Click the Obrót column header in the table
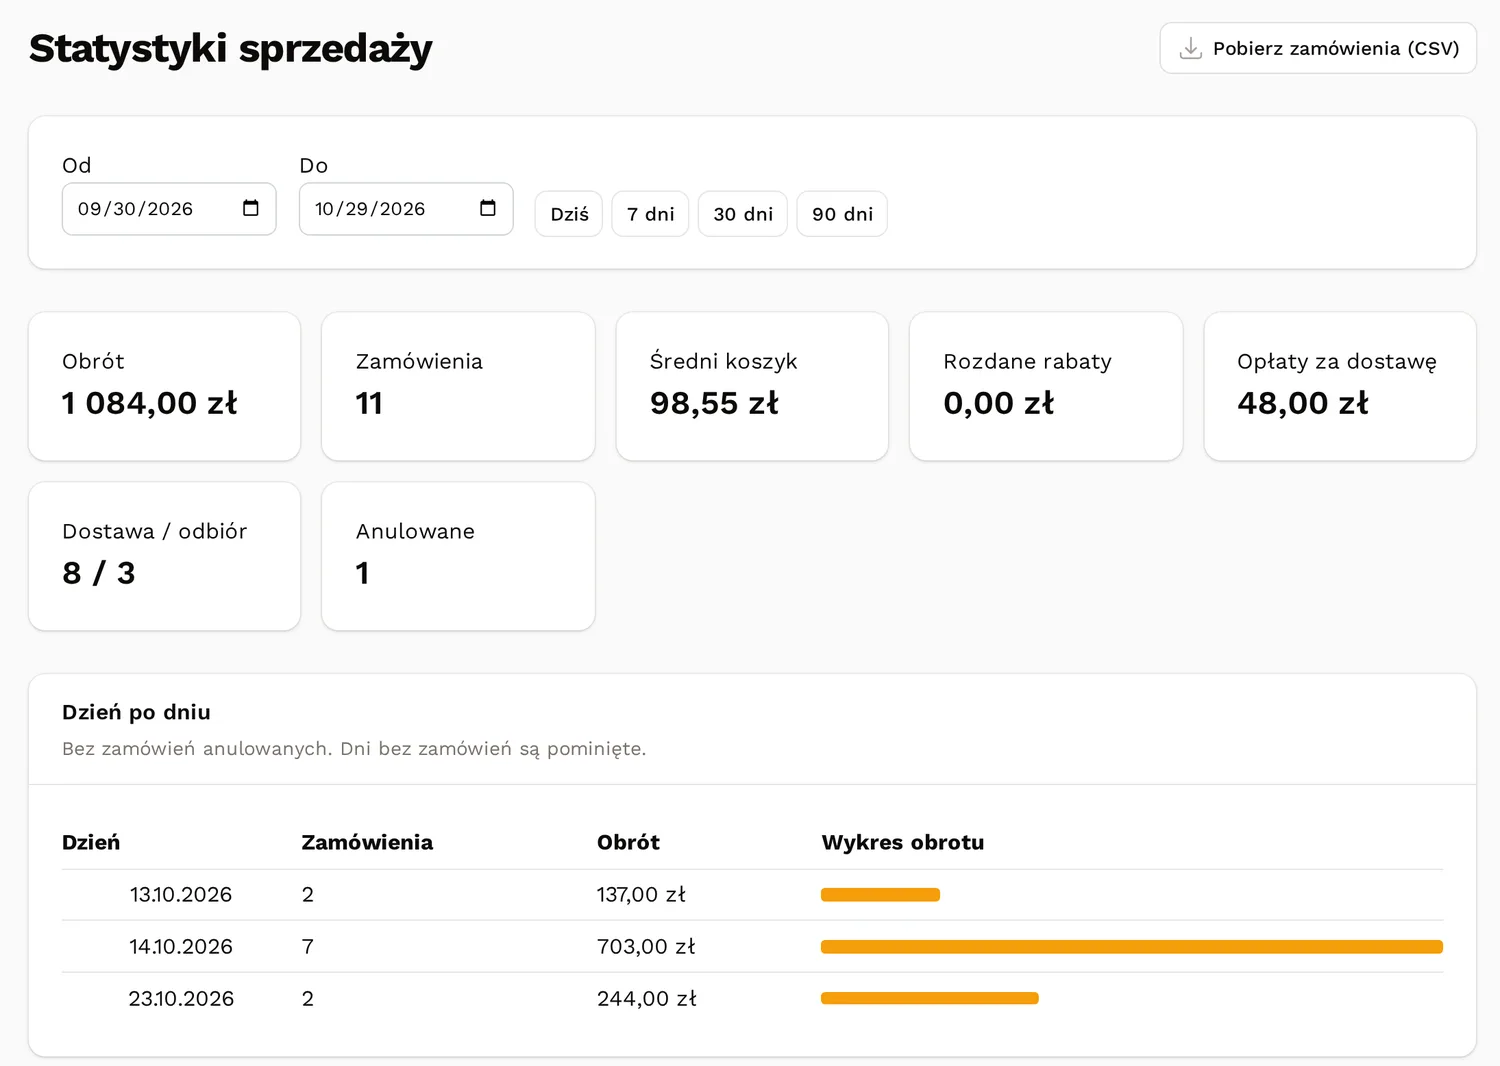The image size is (1500, 1066). pyautogui.click(x=628, y=842)
